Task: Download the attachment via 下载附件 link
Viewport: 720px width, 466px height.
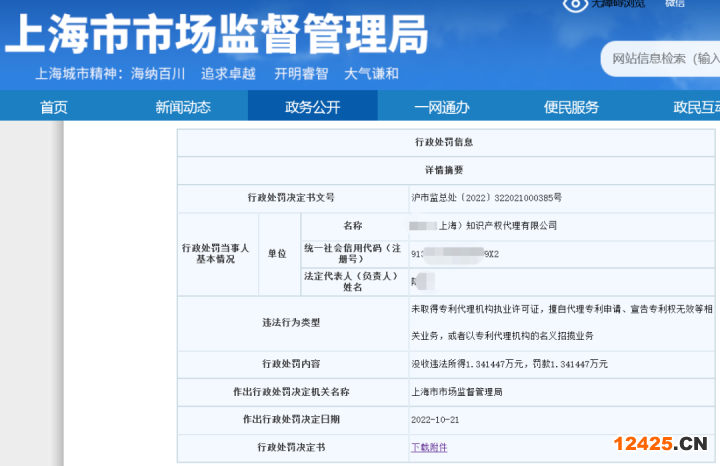Action: pos(429,447)
